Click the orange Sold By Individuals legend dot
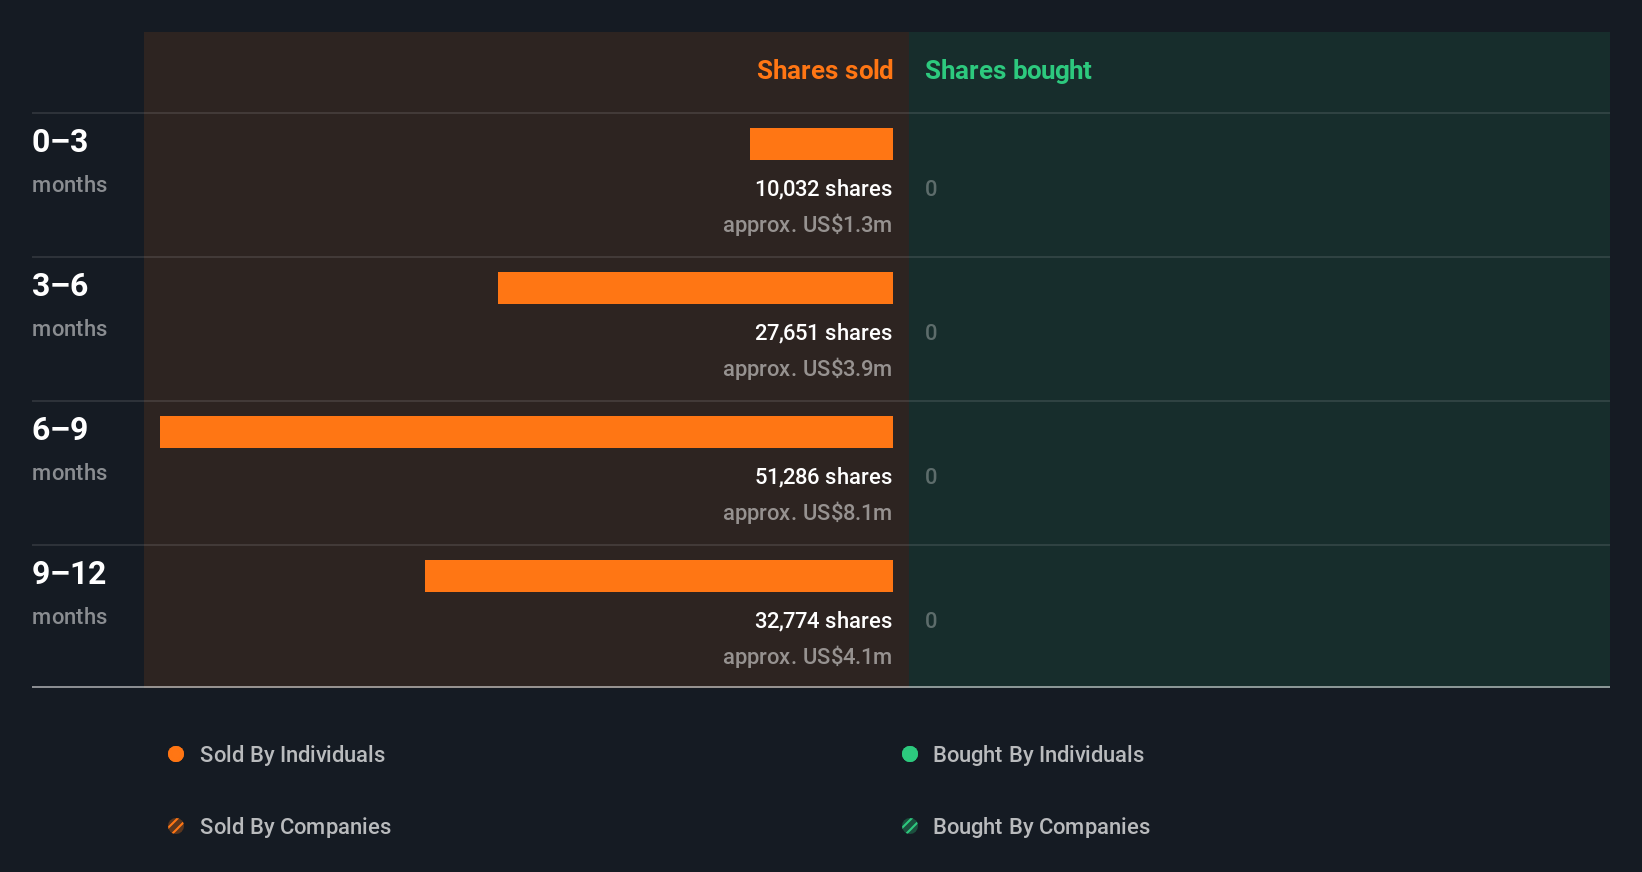Viewport: 1642px width, 872px height. coord(176,754)
